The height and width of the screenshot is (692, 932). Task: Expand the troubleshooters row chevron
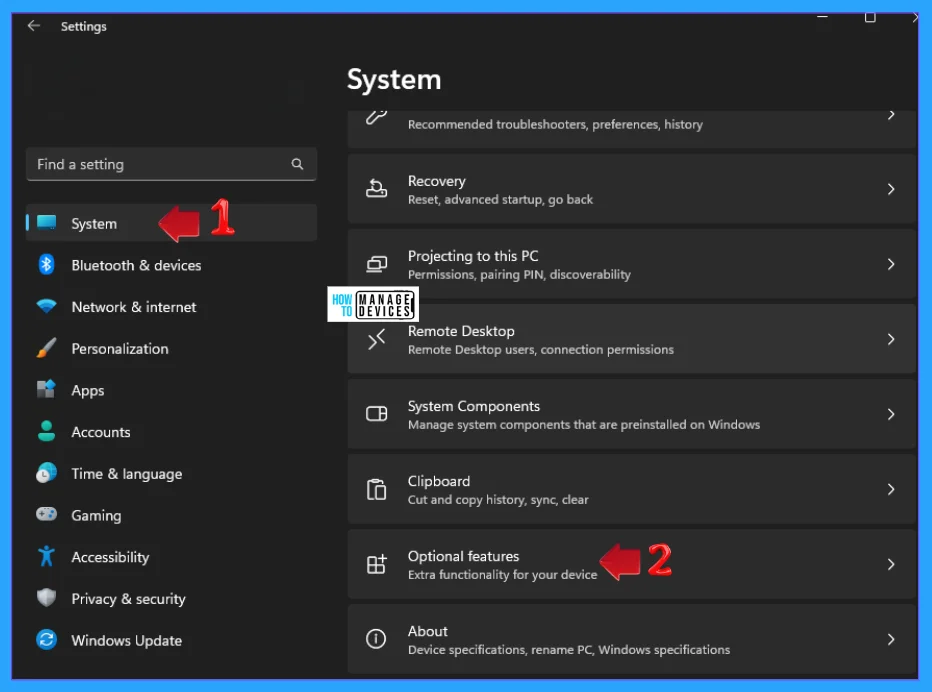coord(891,115)
